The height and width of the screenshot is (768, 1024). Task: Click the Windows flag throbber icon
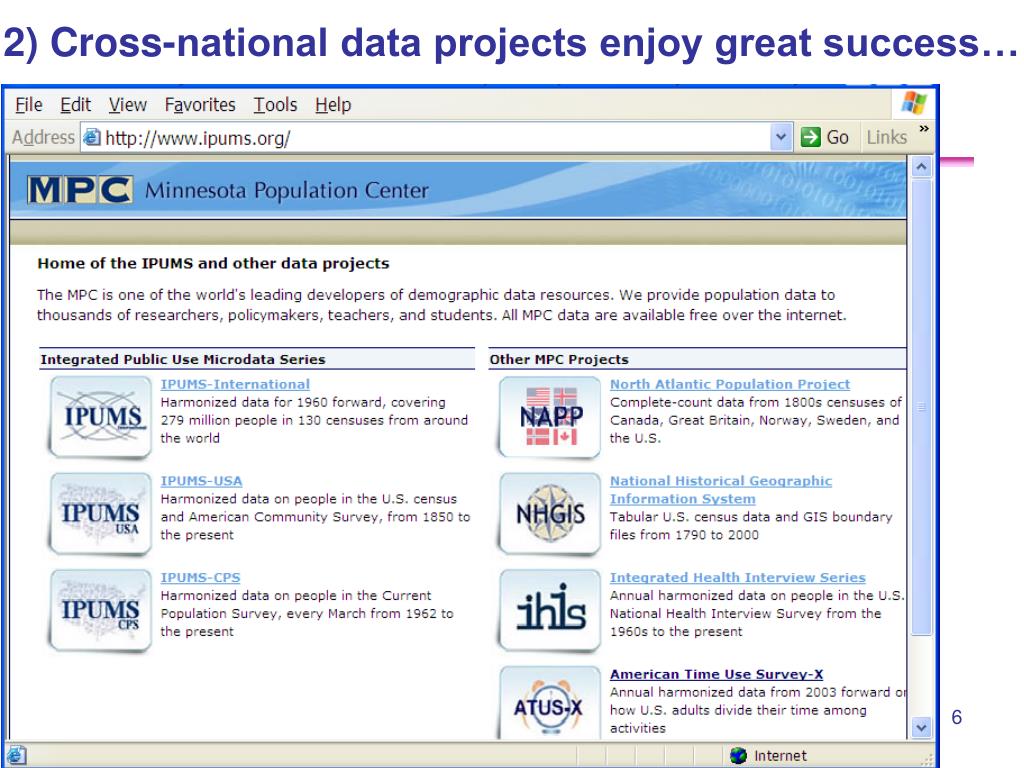(914, 103)
